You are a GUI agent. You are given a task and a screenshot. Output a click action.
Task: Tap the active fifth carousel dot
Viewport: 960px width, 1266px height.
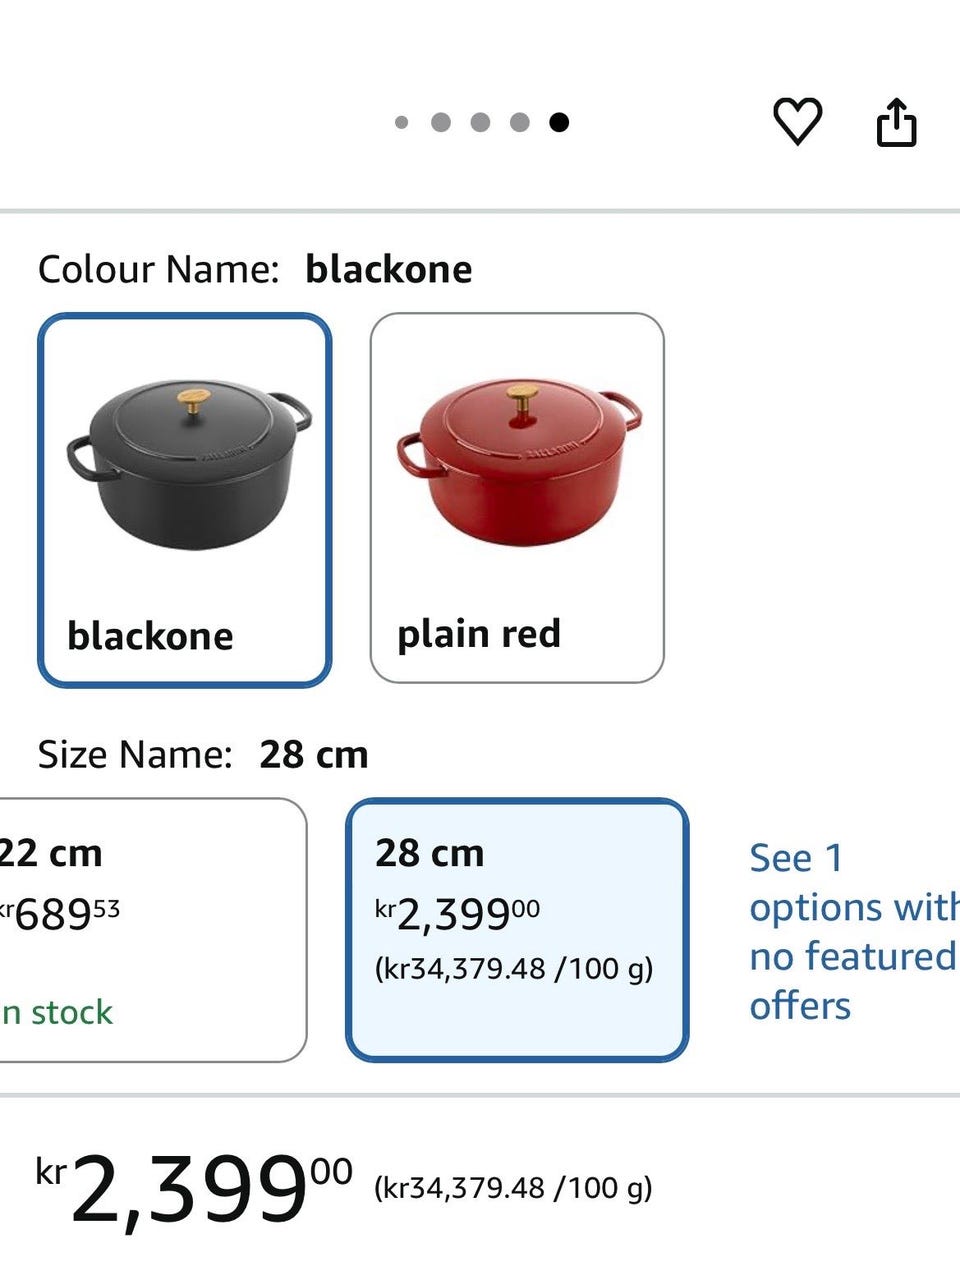pos(559,122)
